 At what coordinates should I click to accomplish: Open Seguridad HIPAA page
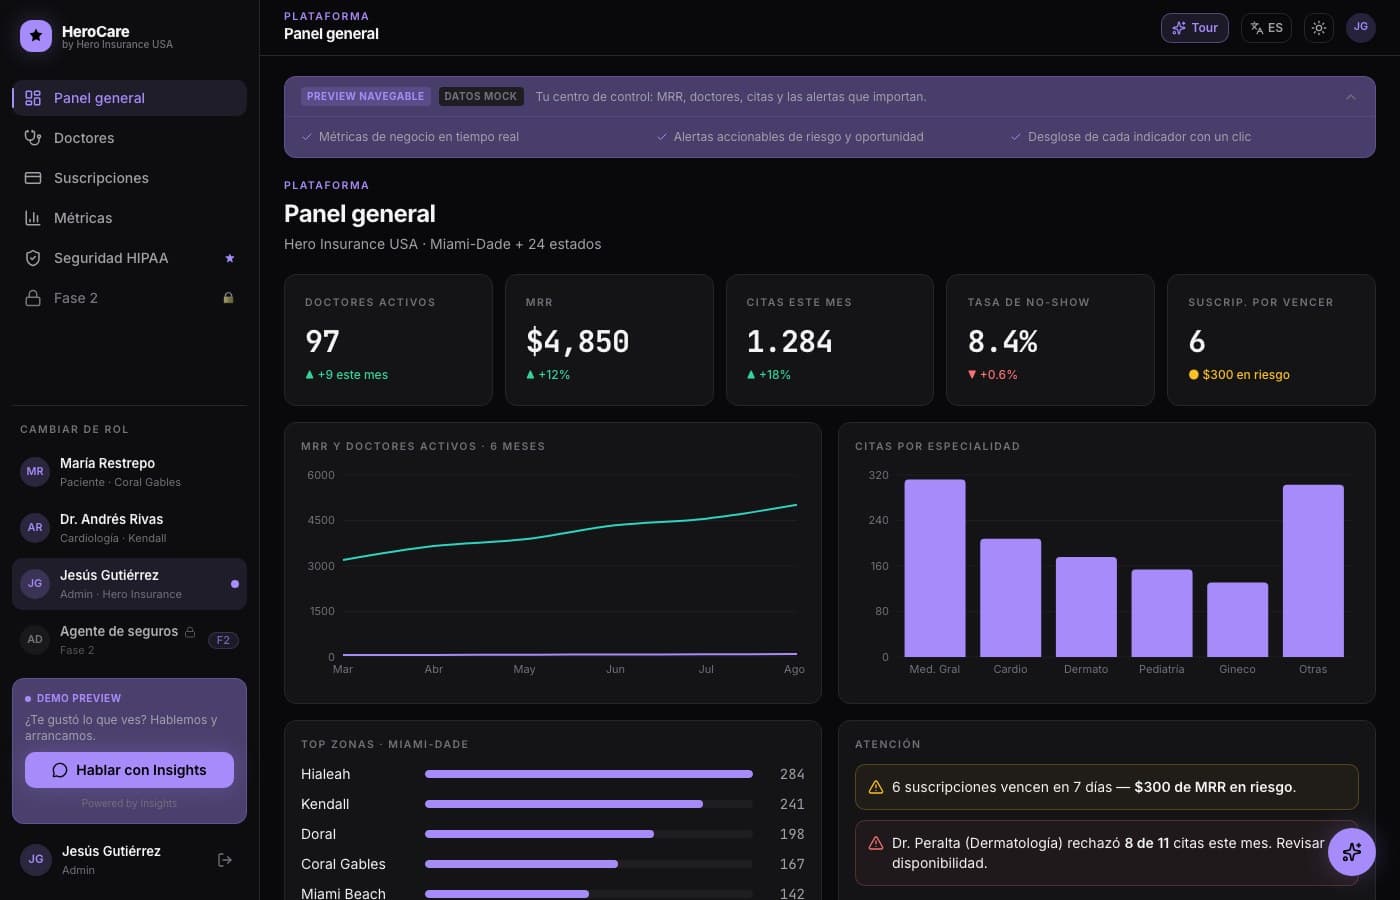pyautogui.click(x=129, y=258)
